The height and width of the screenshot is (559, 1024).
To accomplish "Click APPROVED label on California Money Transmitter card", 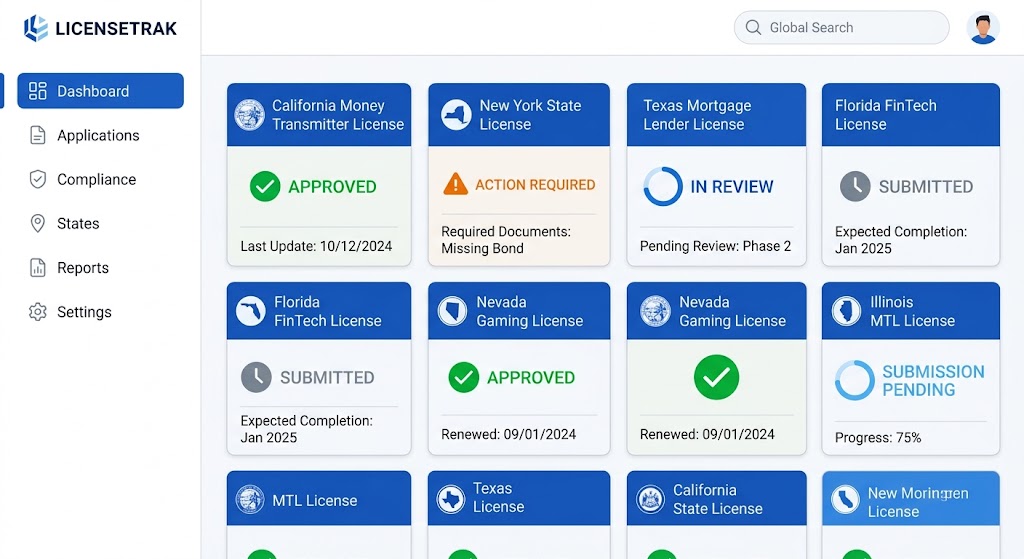I will coord(332,187).
